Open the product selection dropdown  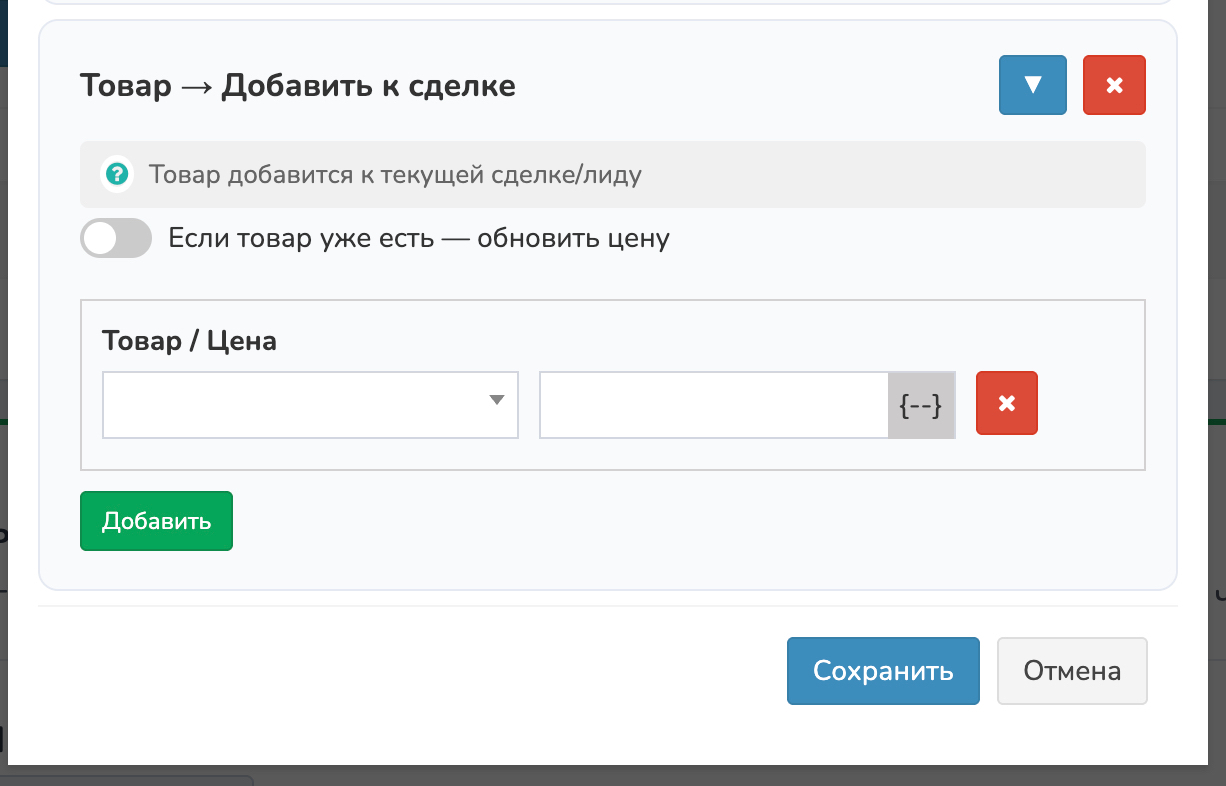[300, 405]
